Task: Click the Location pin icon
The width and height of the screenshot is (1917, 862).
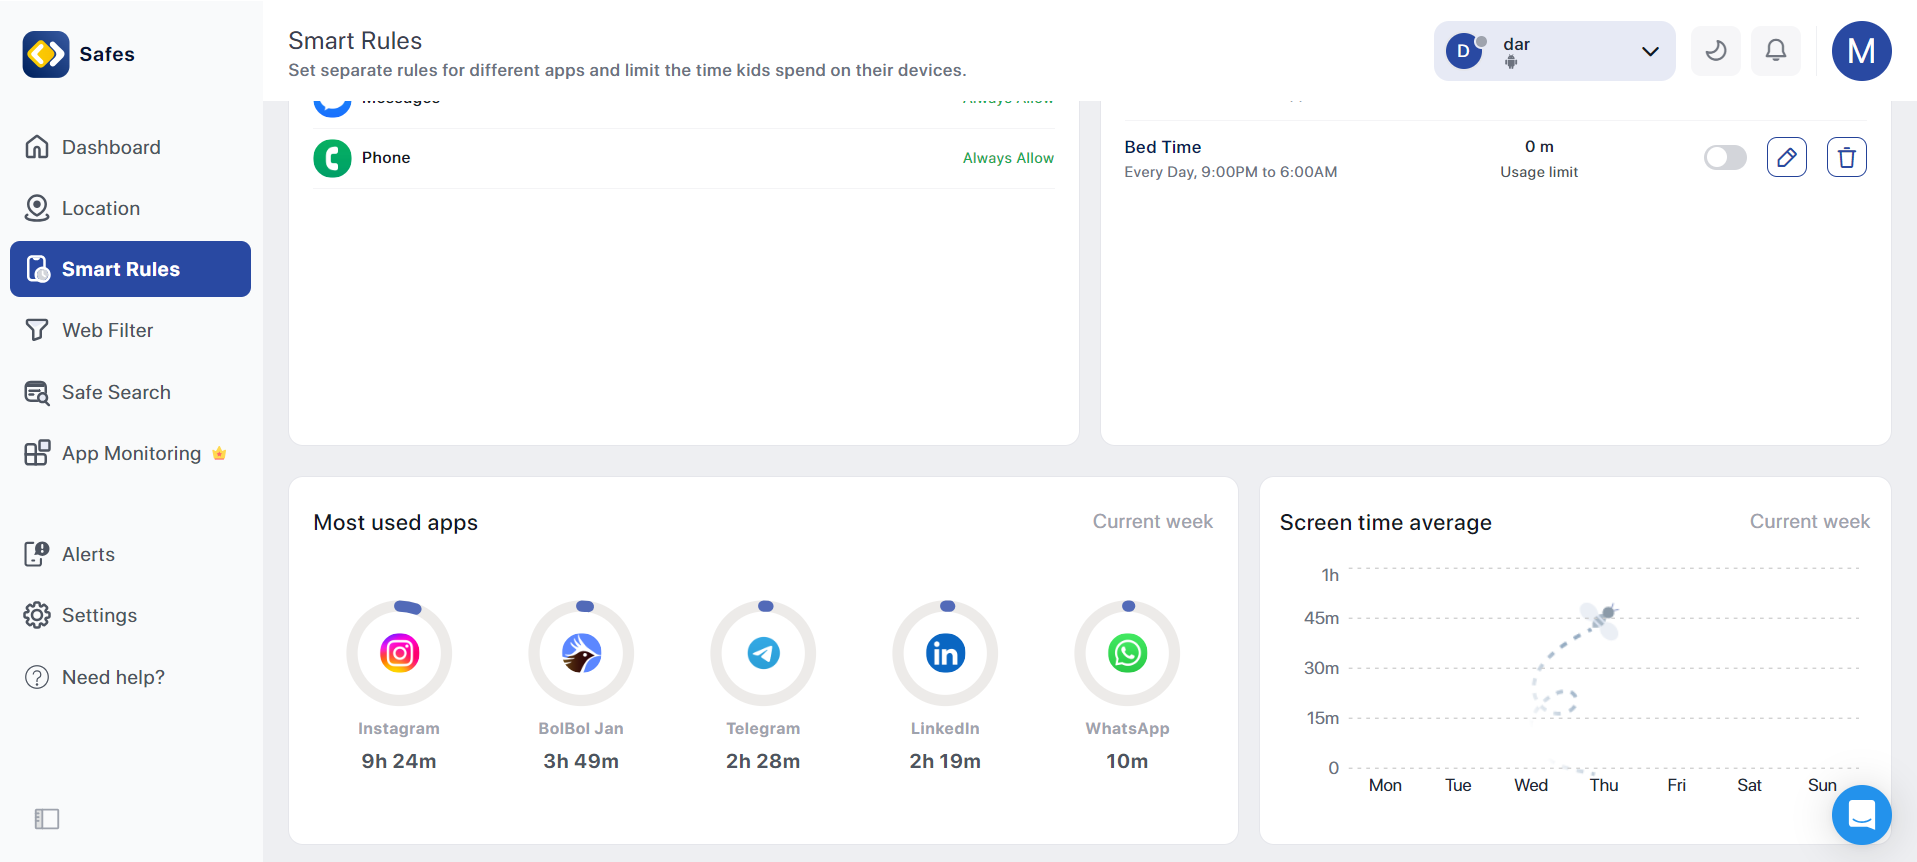Action: (37, 208)
